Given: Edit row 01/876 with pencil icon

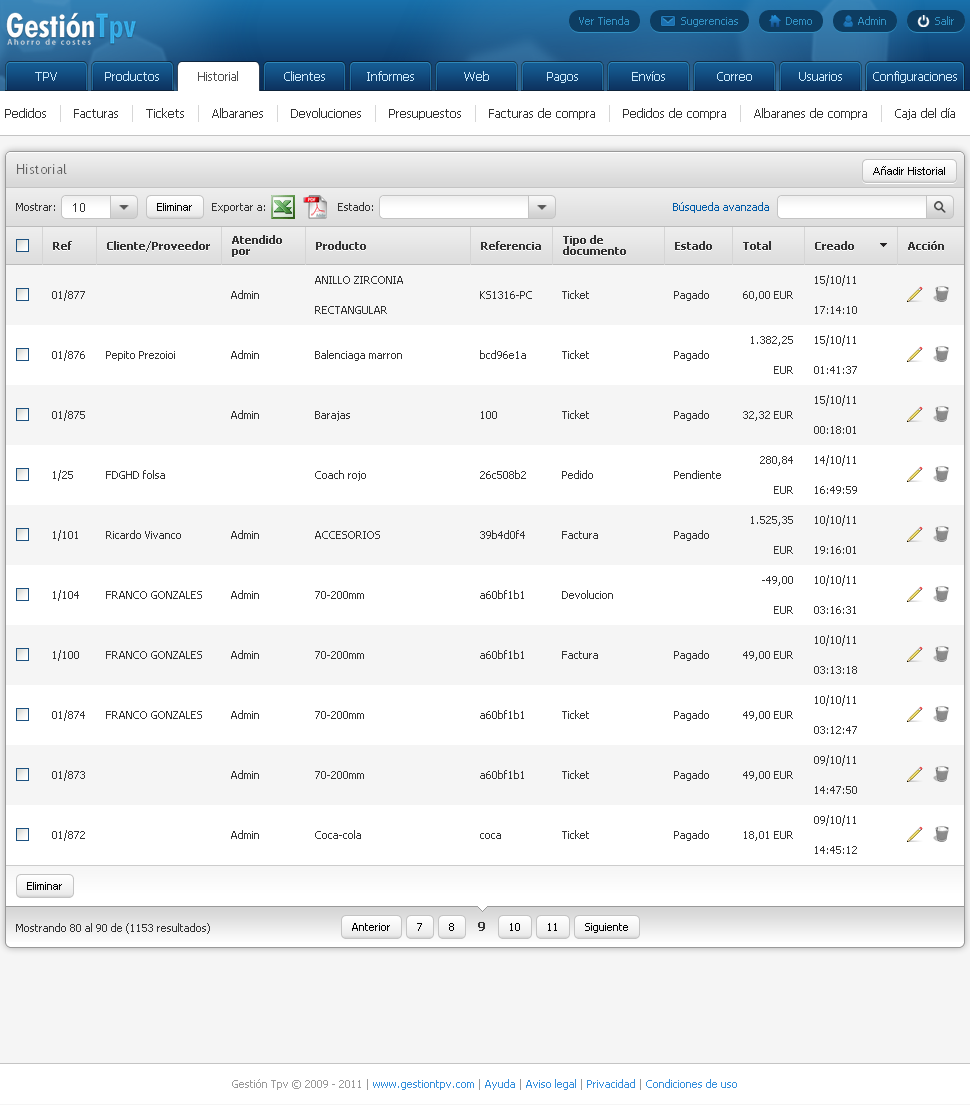Looking at the screenshot, I should (914, 354).
